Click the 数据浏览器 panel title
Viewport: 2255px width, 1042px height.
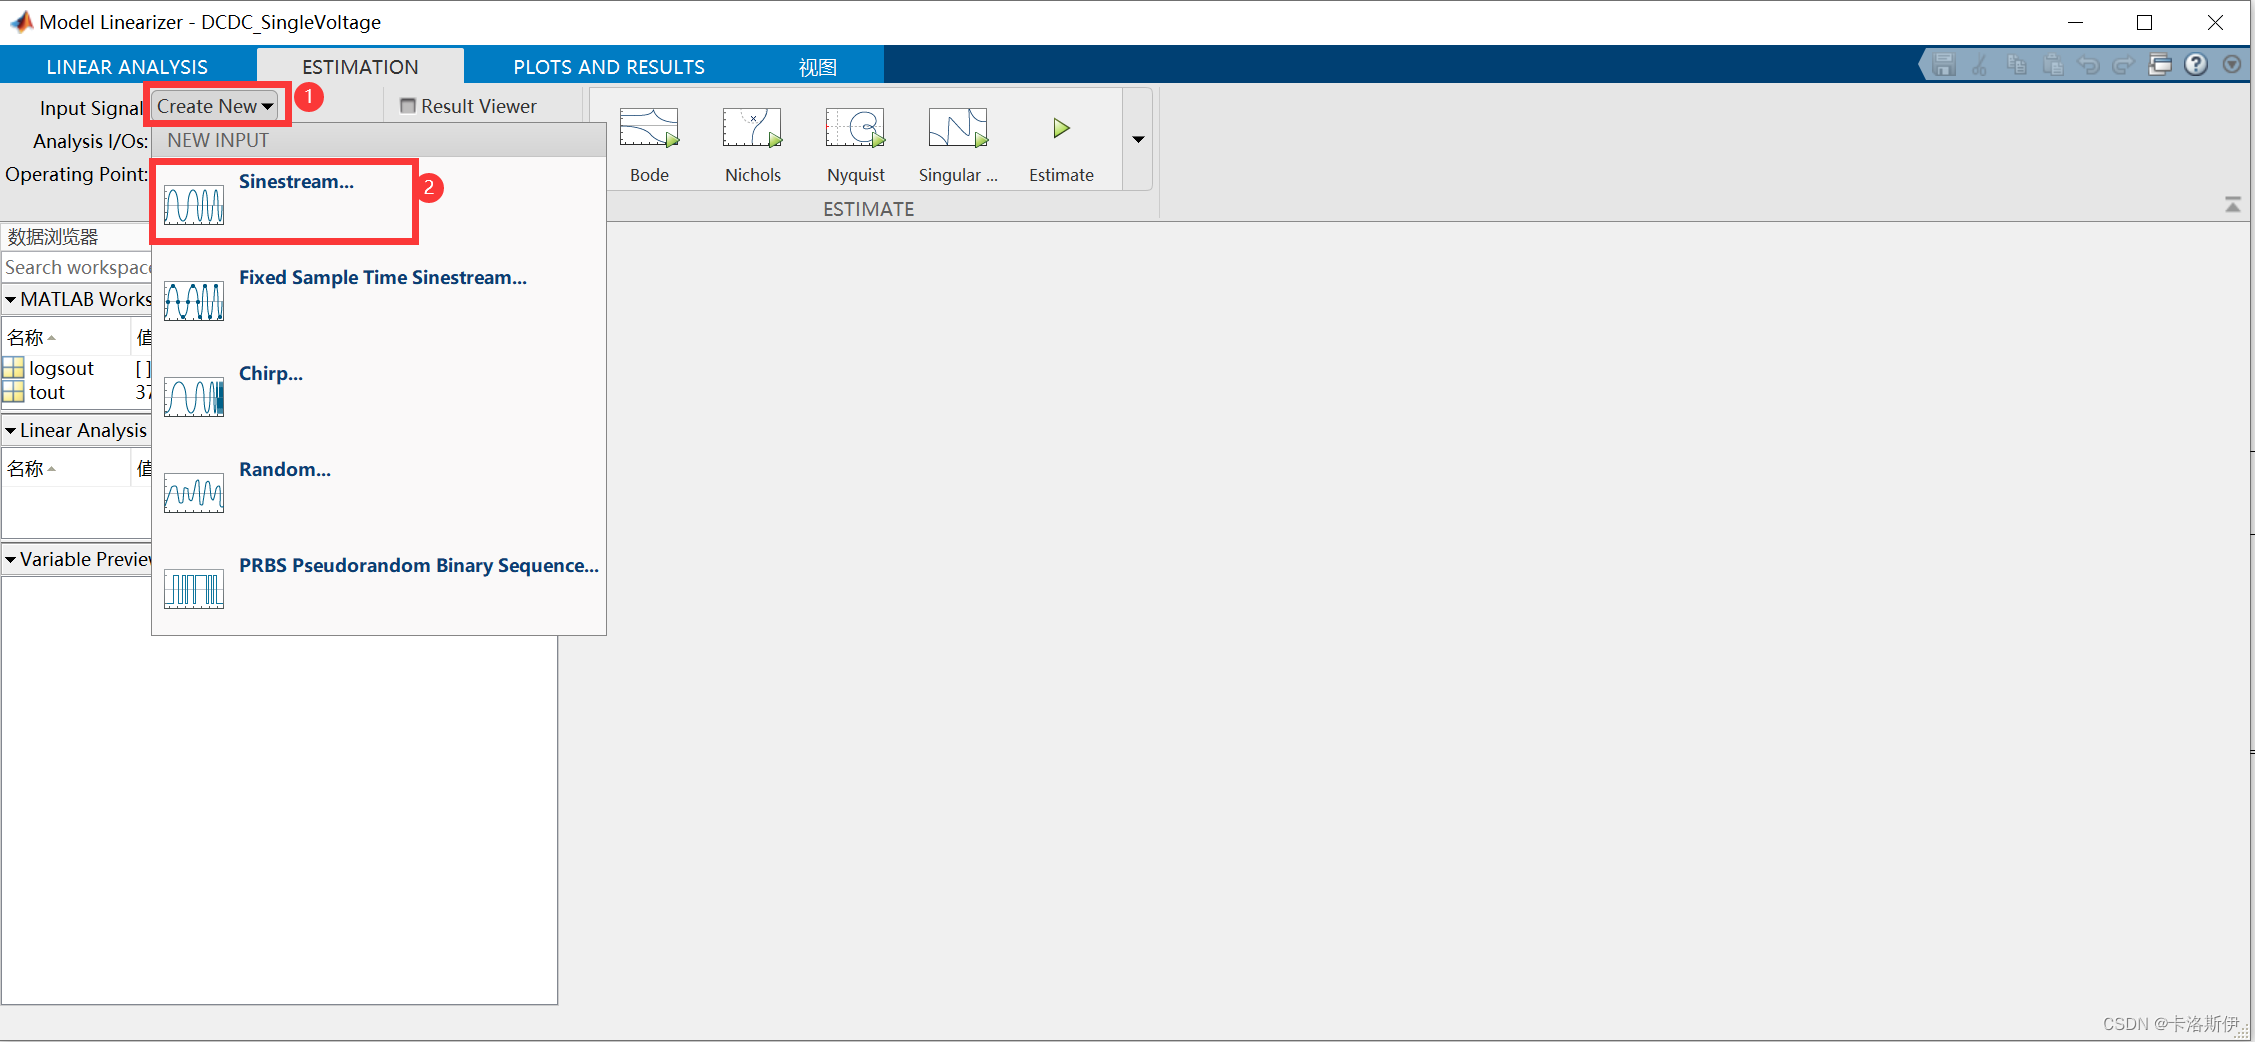tap(53, 237)
